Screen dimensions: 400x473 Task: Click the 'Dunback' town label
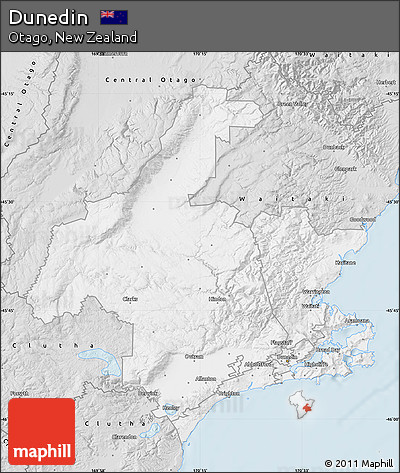click(x=334, y=147)
